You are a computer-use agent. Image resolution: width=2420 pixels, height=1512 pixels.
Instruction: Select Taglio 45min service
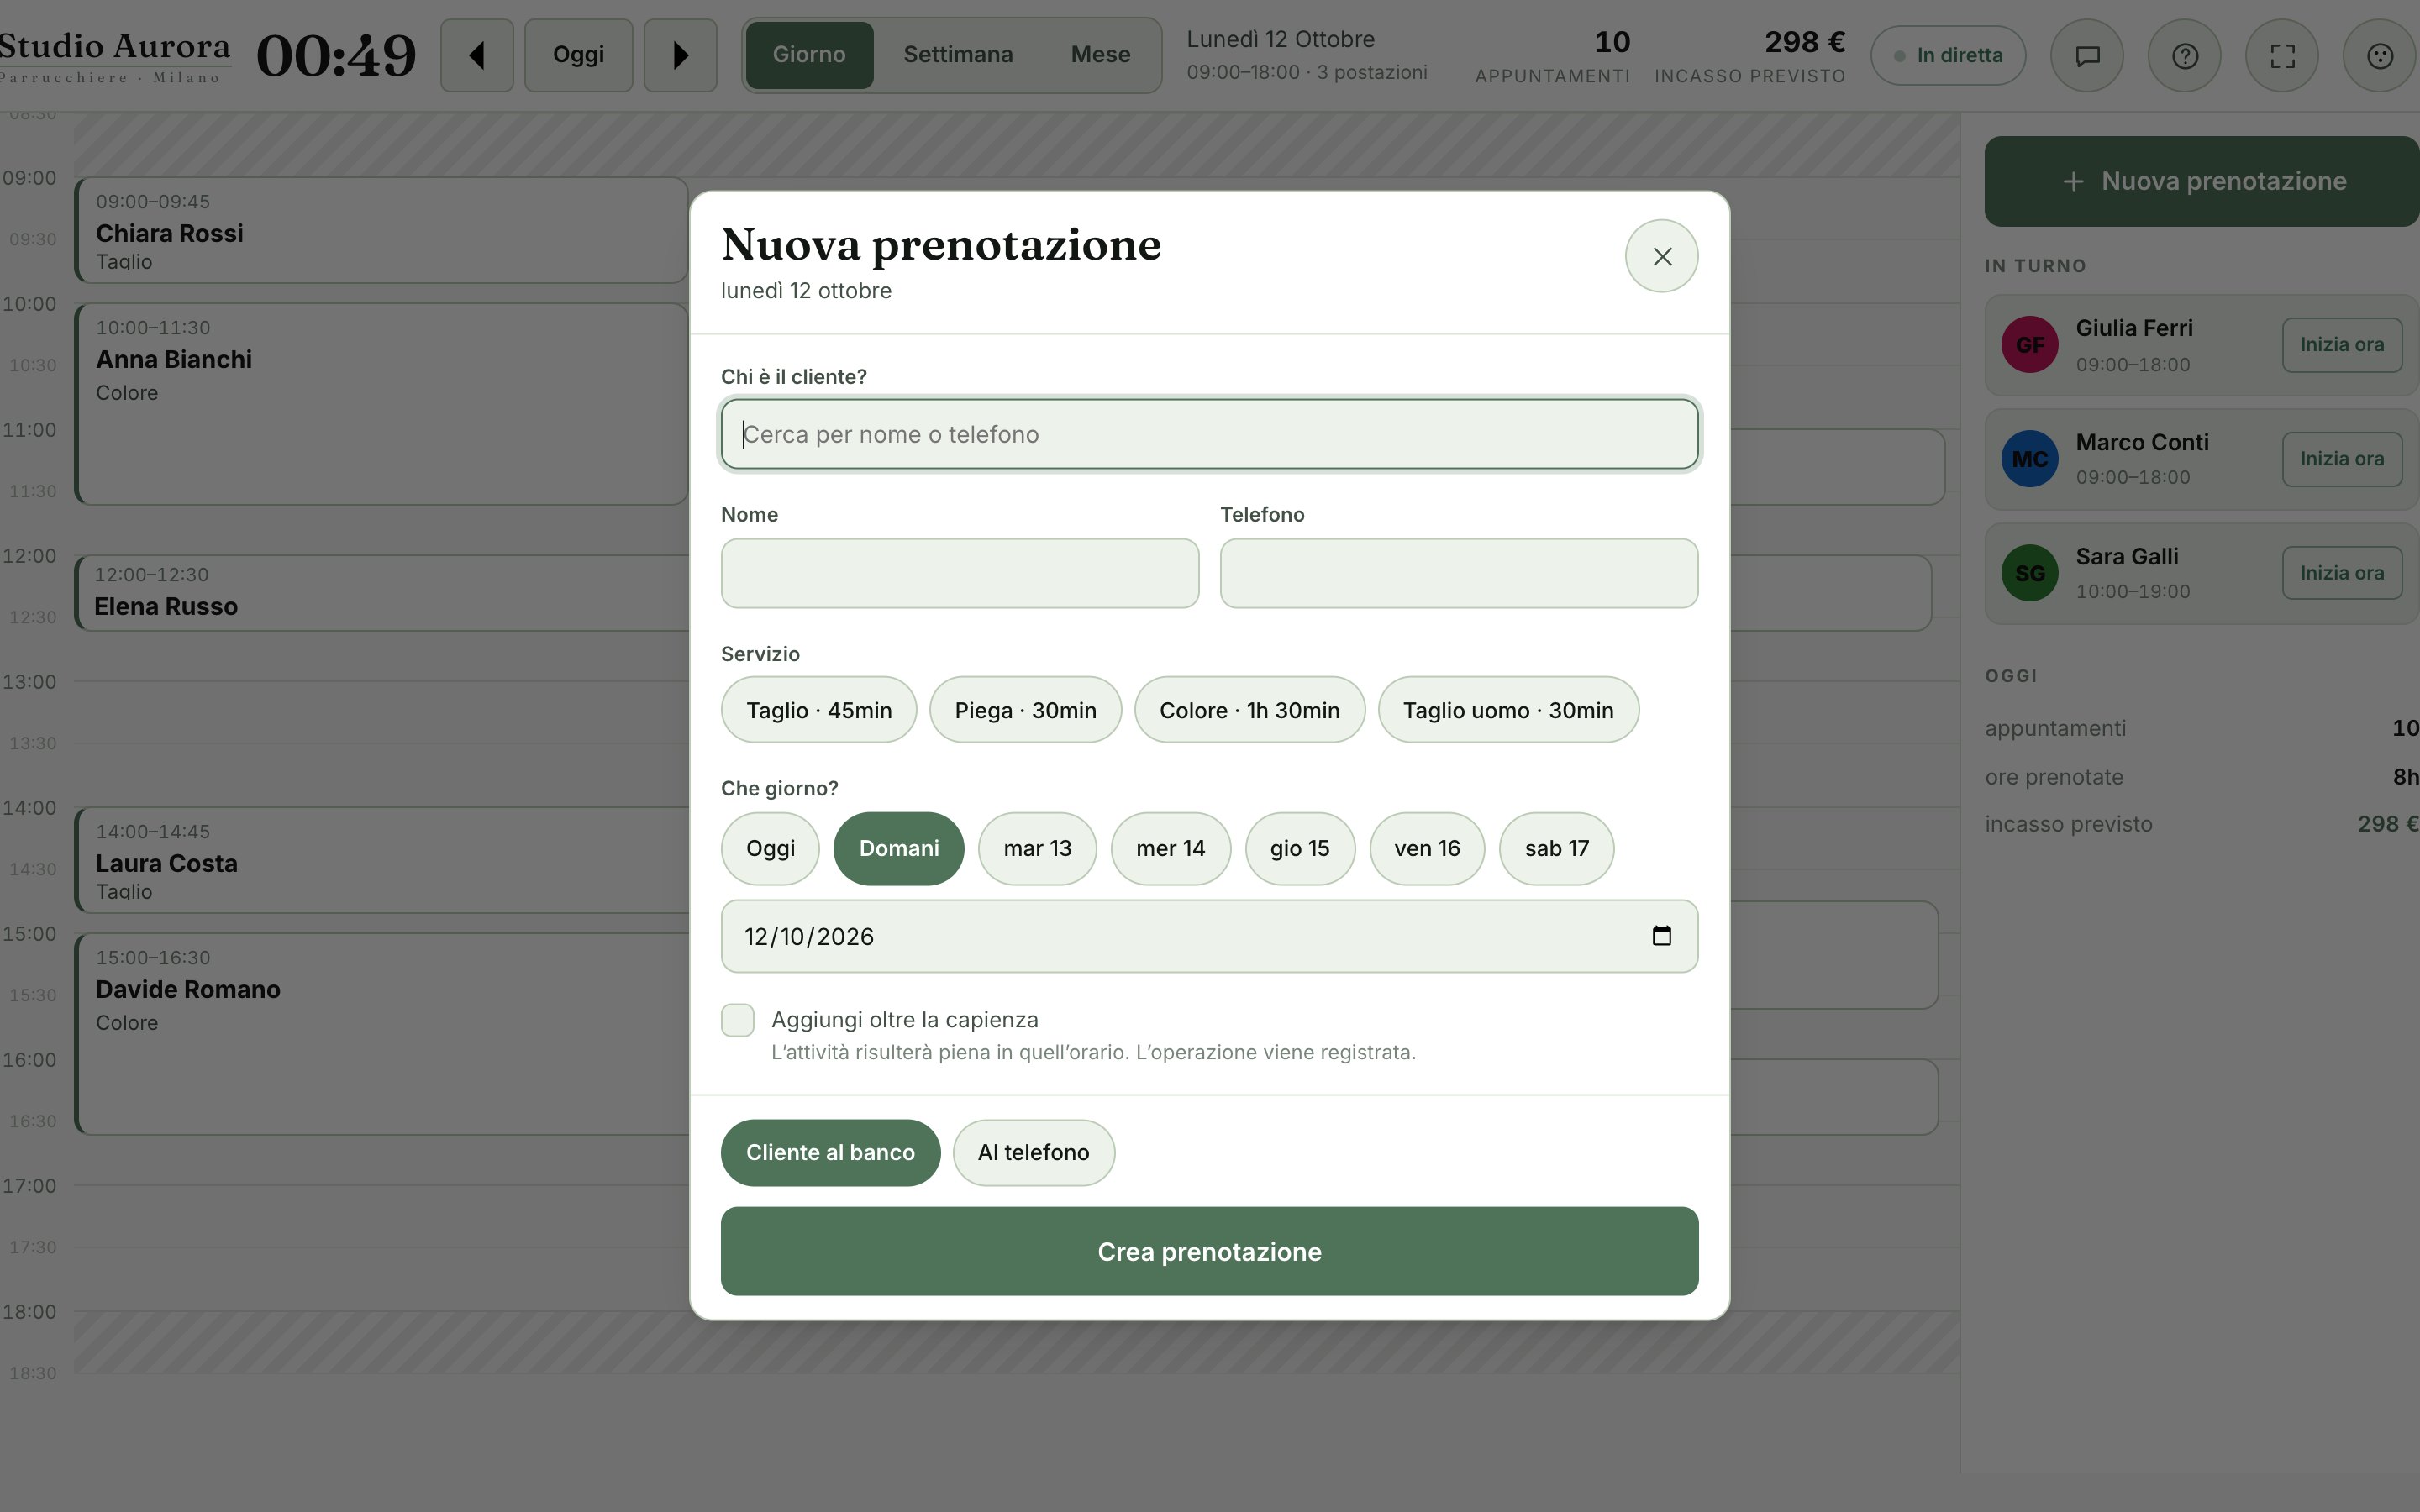pos(819,710)
